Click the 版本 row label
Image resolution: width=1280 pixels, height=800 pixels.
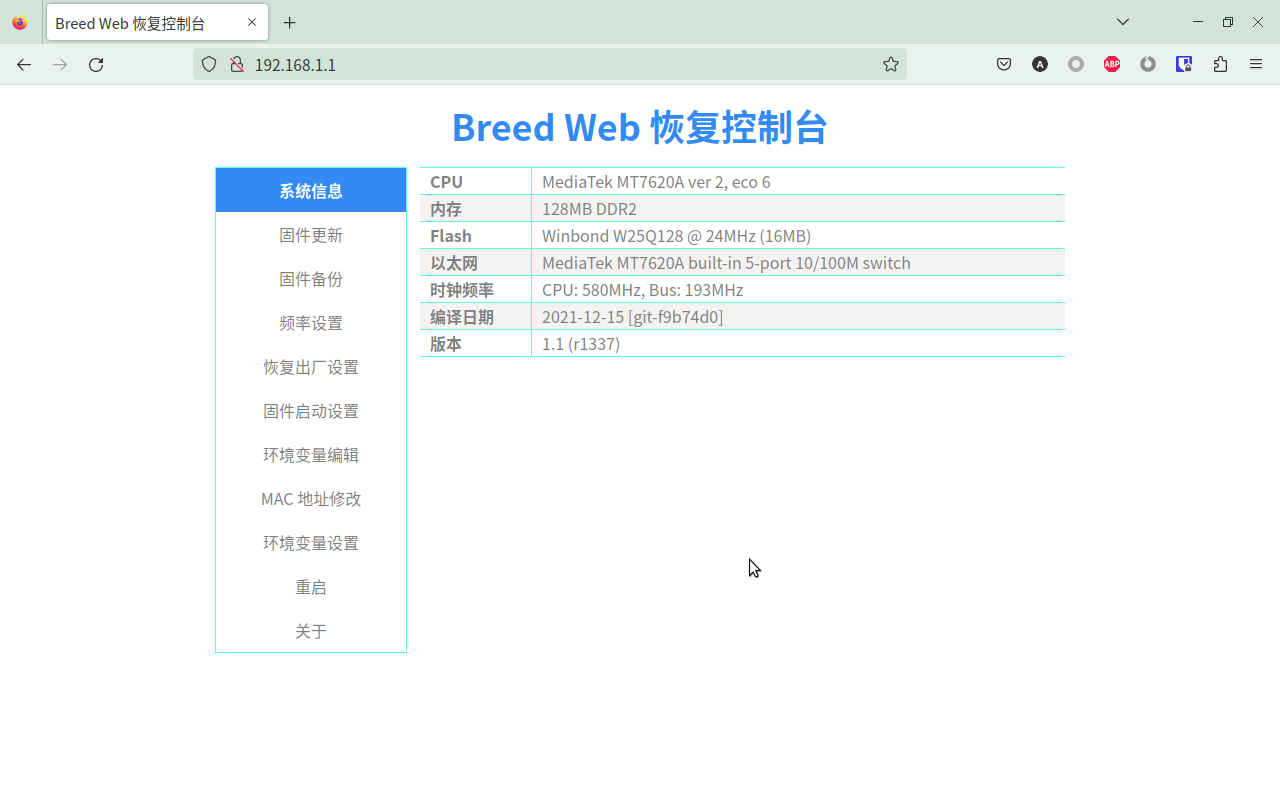pyautogui.click(x=446, y=344)
